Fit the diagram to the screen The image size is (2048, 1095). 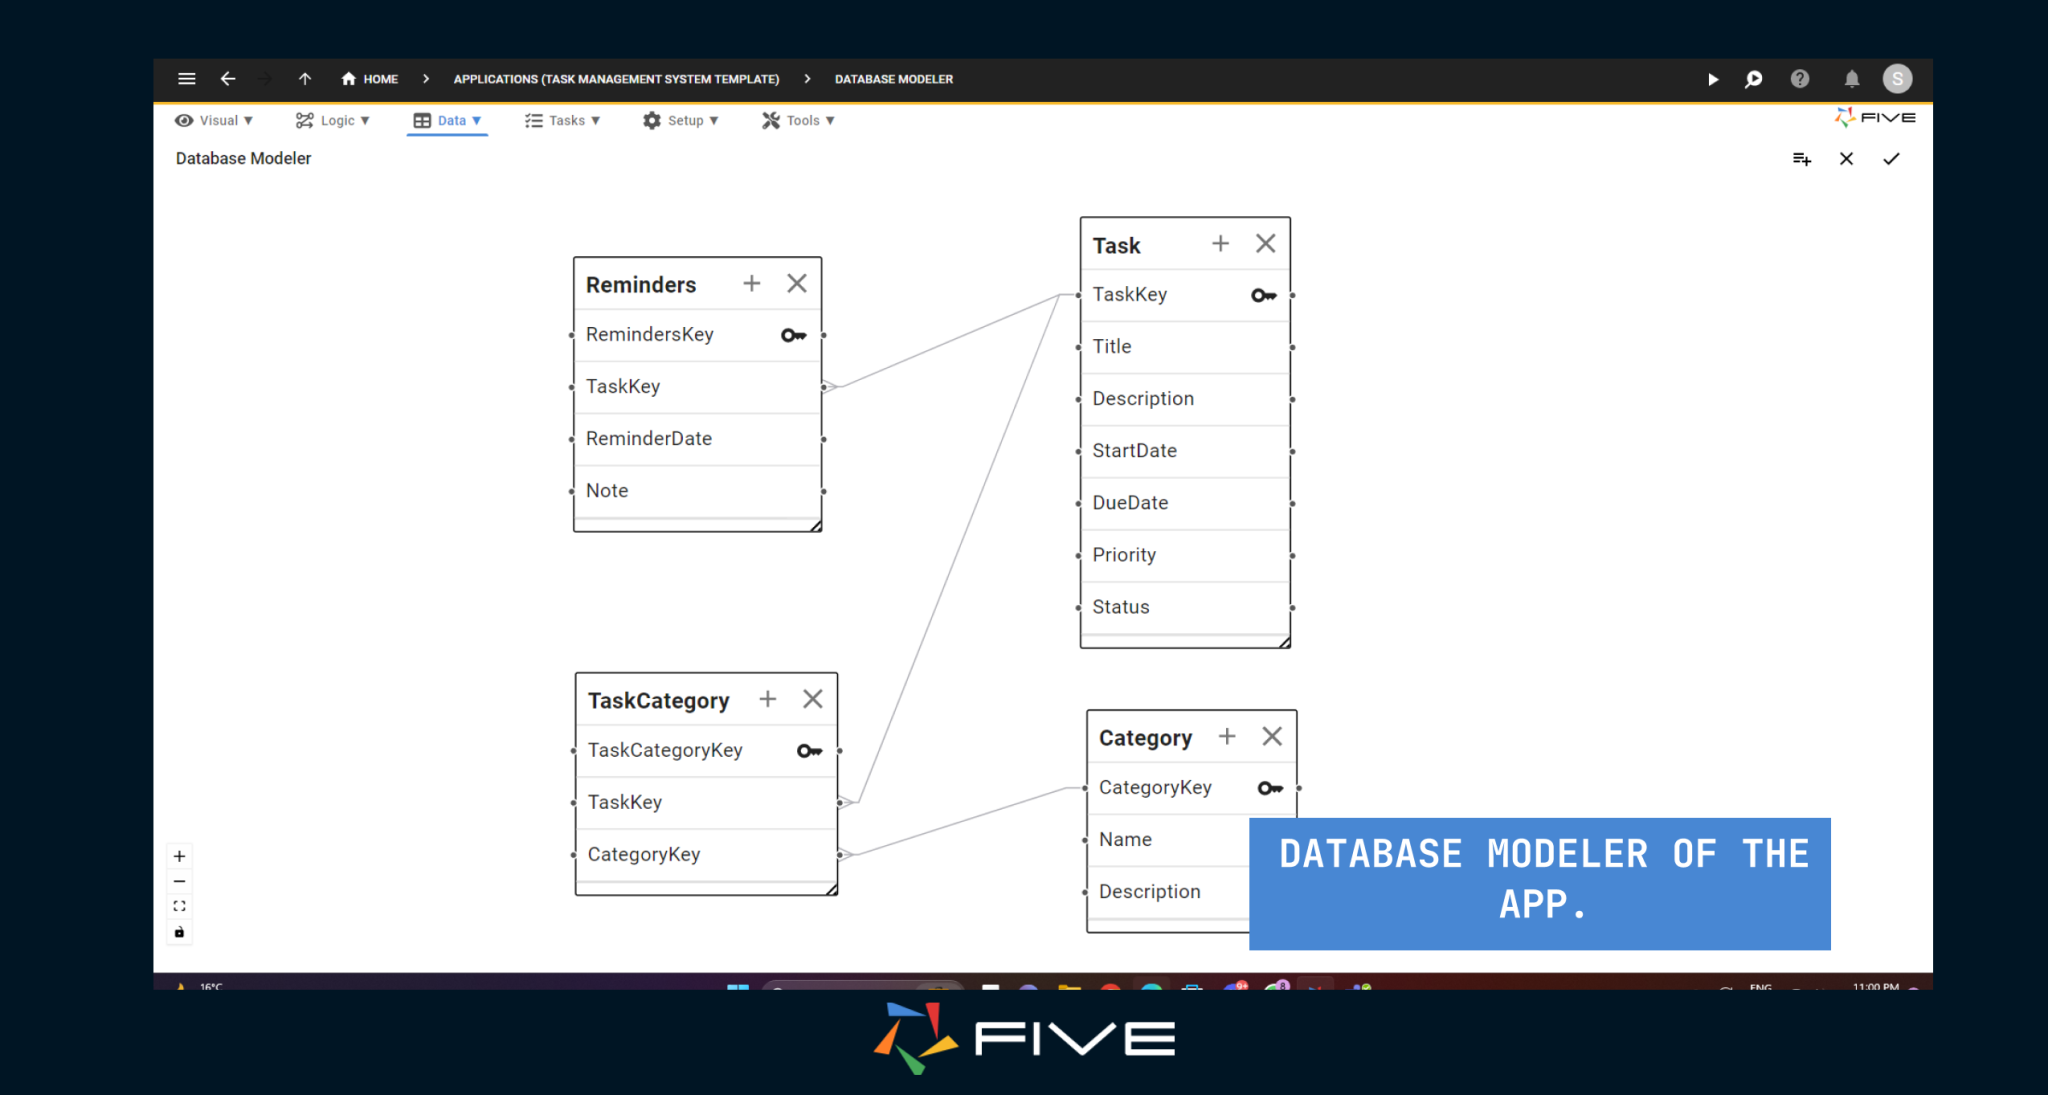(179, 906)
